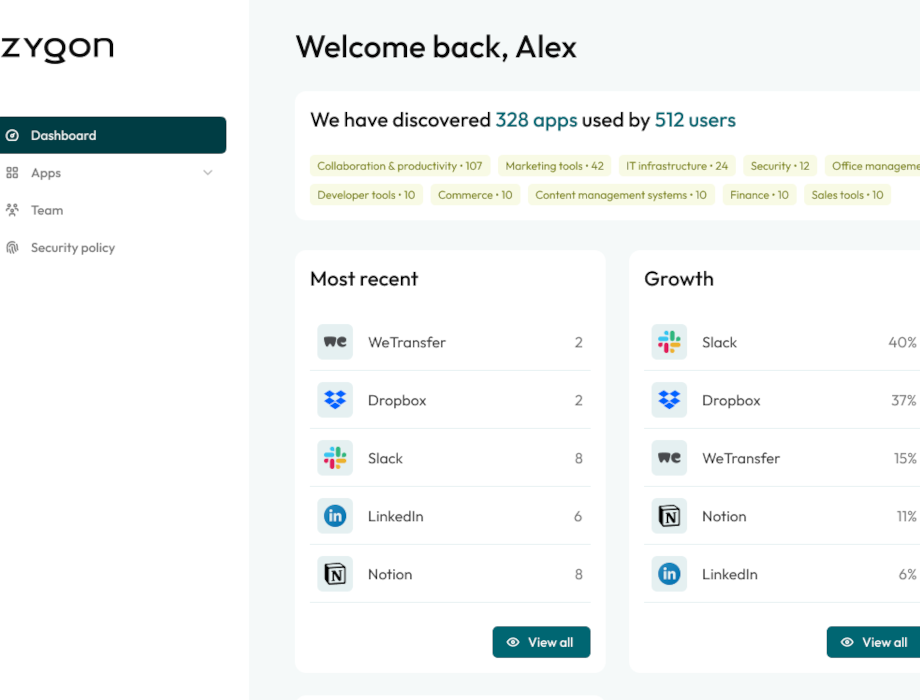
Task: Select Marketing tools · 42 tag
Action: tap(554, 166)
